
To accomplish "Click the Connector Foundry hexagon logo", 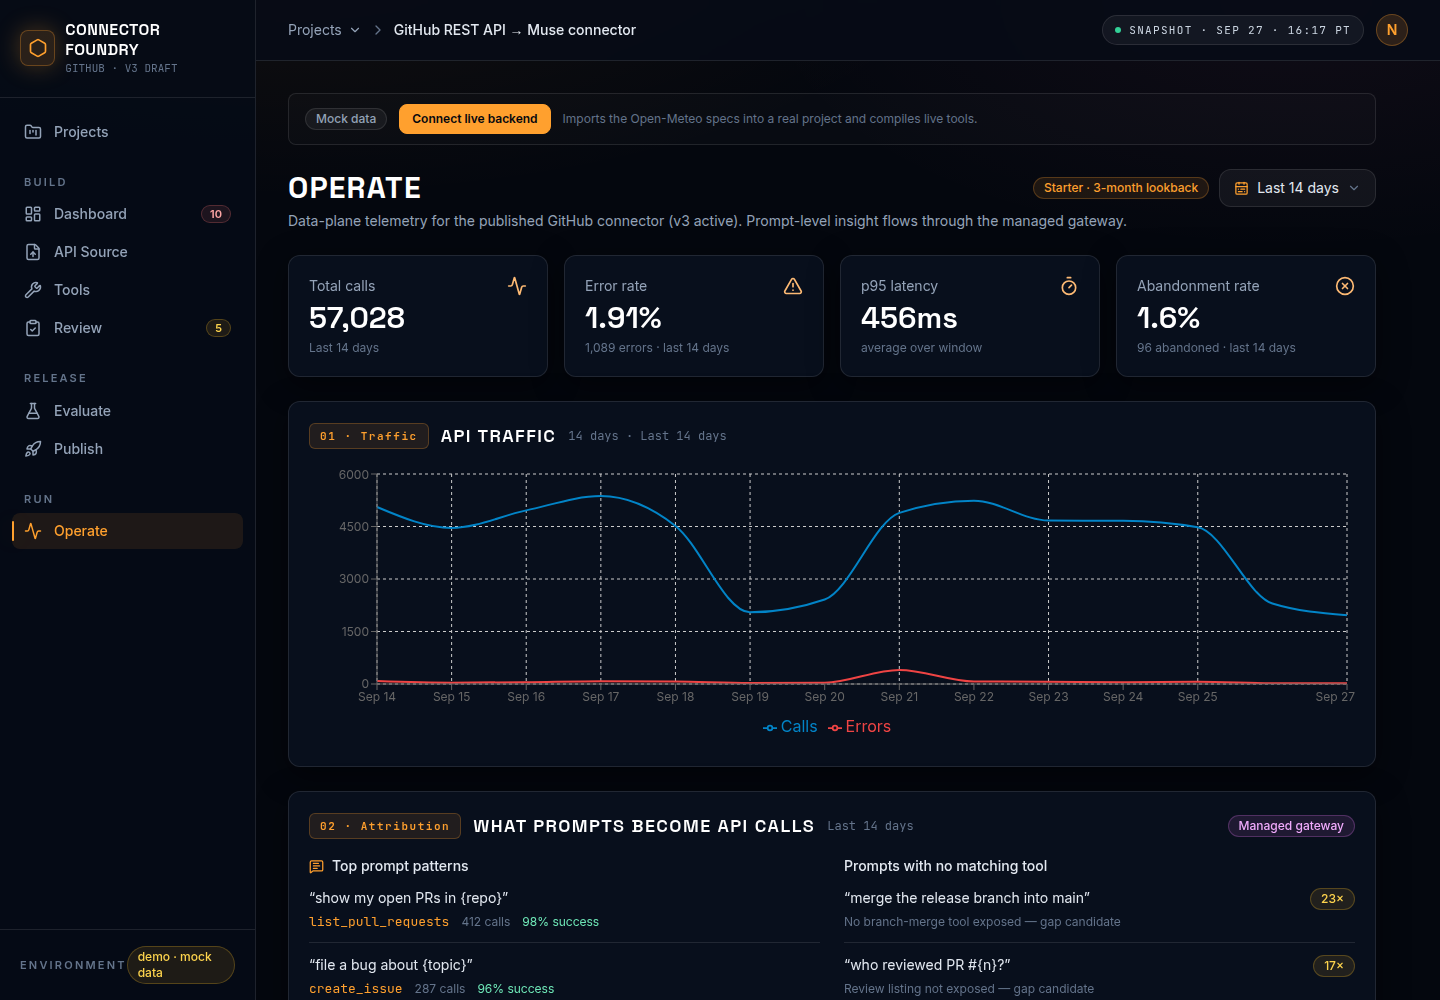I will 38,48.
